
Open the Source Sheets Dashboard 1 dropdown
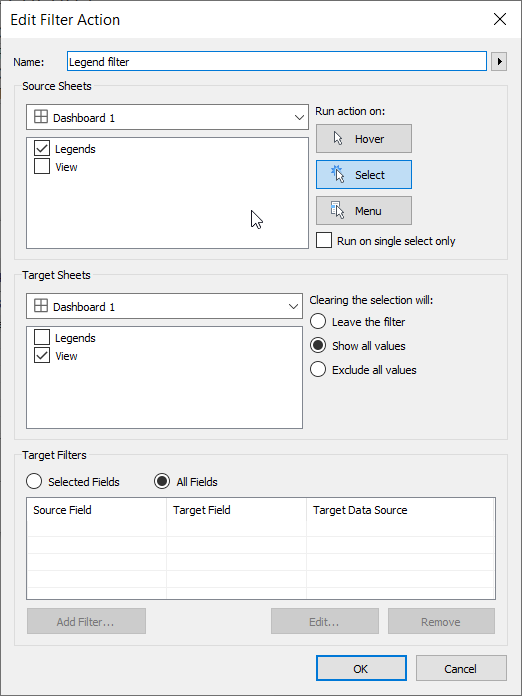pos(167,117)
